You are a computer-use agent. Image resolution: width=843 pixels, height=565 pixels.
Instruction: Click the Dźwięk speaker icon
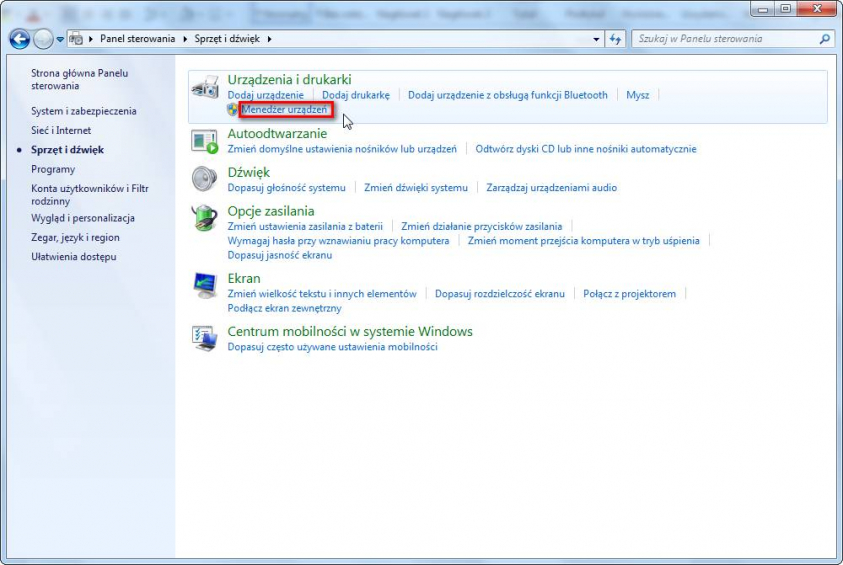pyautogui.click(x=205, y=179)
